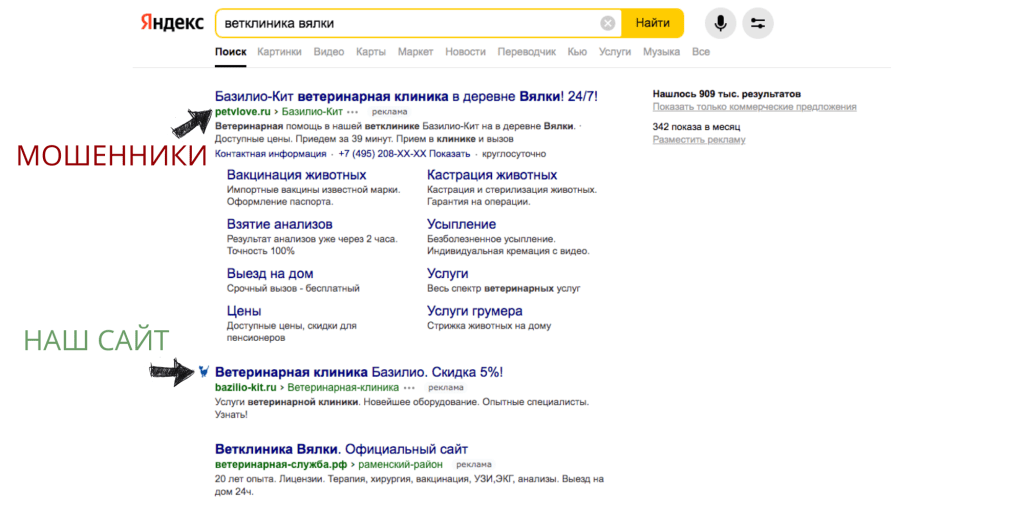
Task: Open the Все tab
Action: (x=700, y=52)
